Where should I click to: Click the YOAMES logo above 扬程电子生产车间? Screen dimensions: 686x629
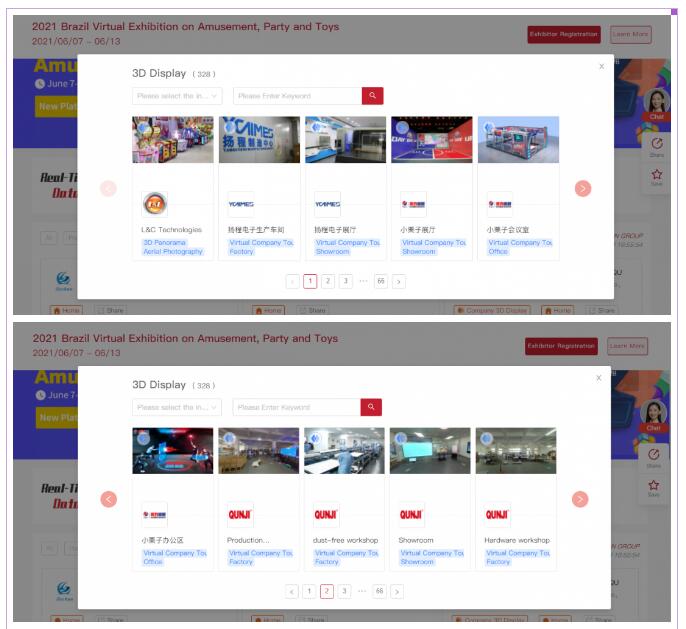click(x=241, y=203)
